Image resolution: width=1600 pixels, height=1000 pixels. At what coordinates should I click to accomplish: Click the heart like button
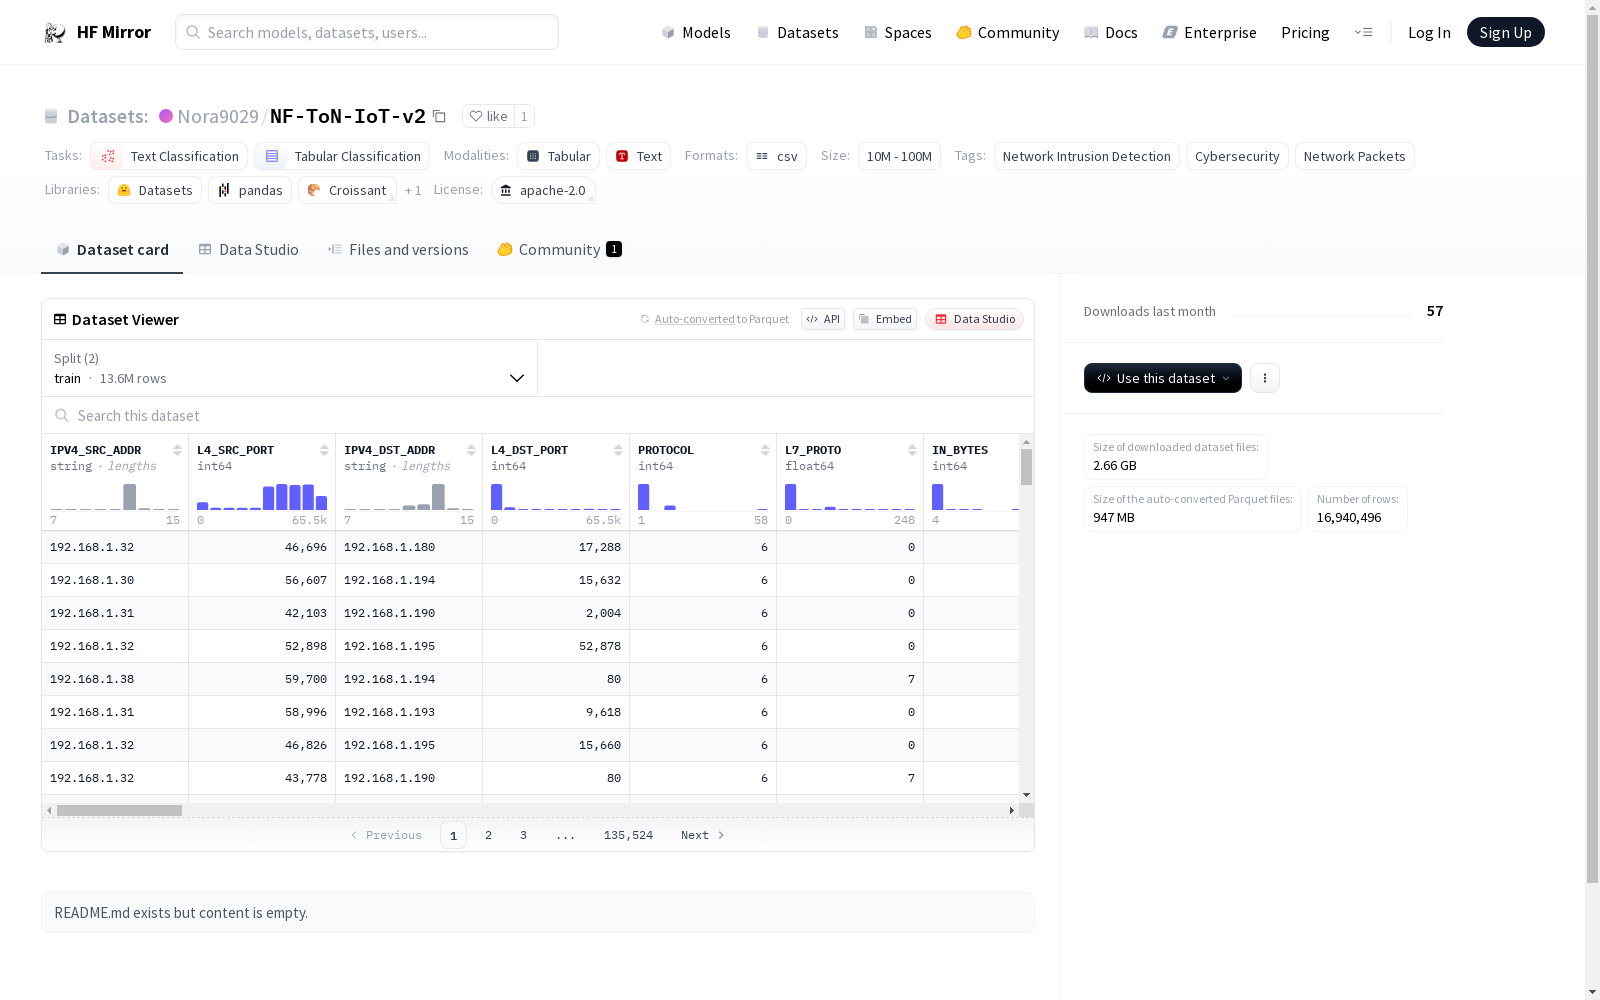488,116
